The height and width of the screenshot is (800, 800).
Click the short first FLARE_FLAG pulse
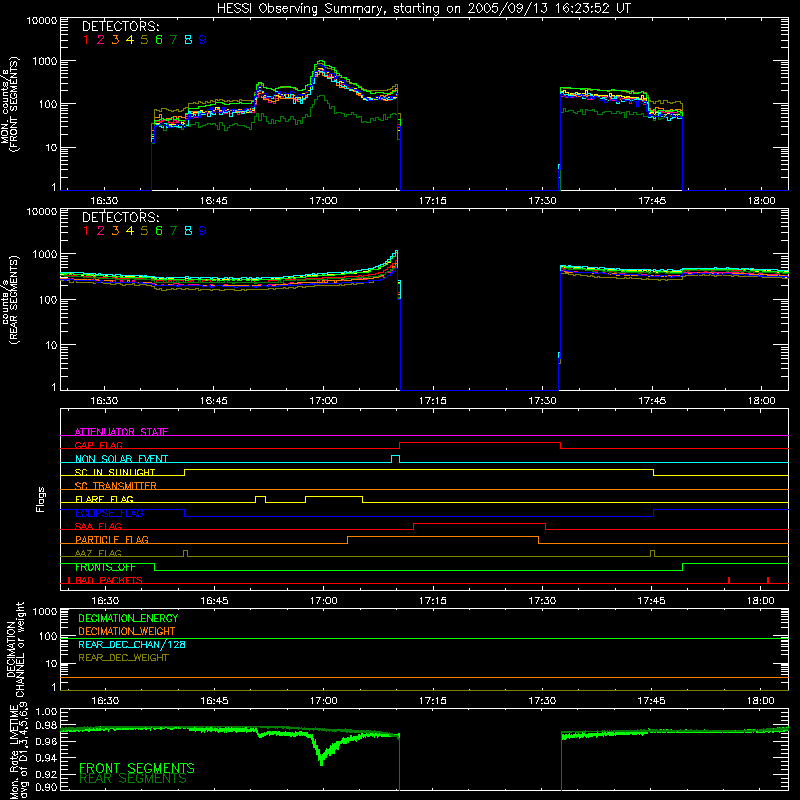260,497
